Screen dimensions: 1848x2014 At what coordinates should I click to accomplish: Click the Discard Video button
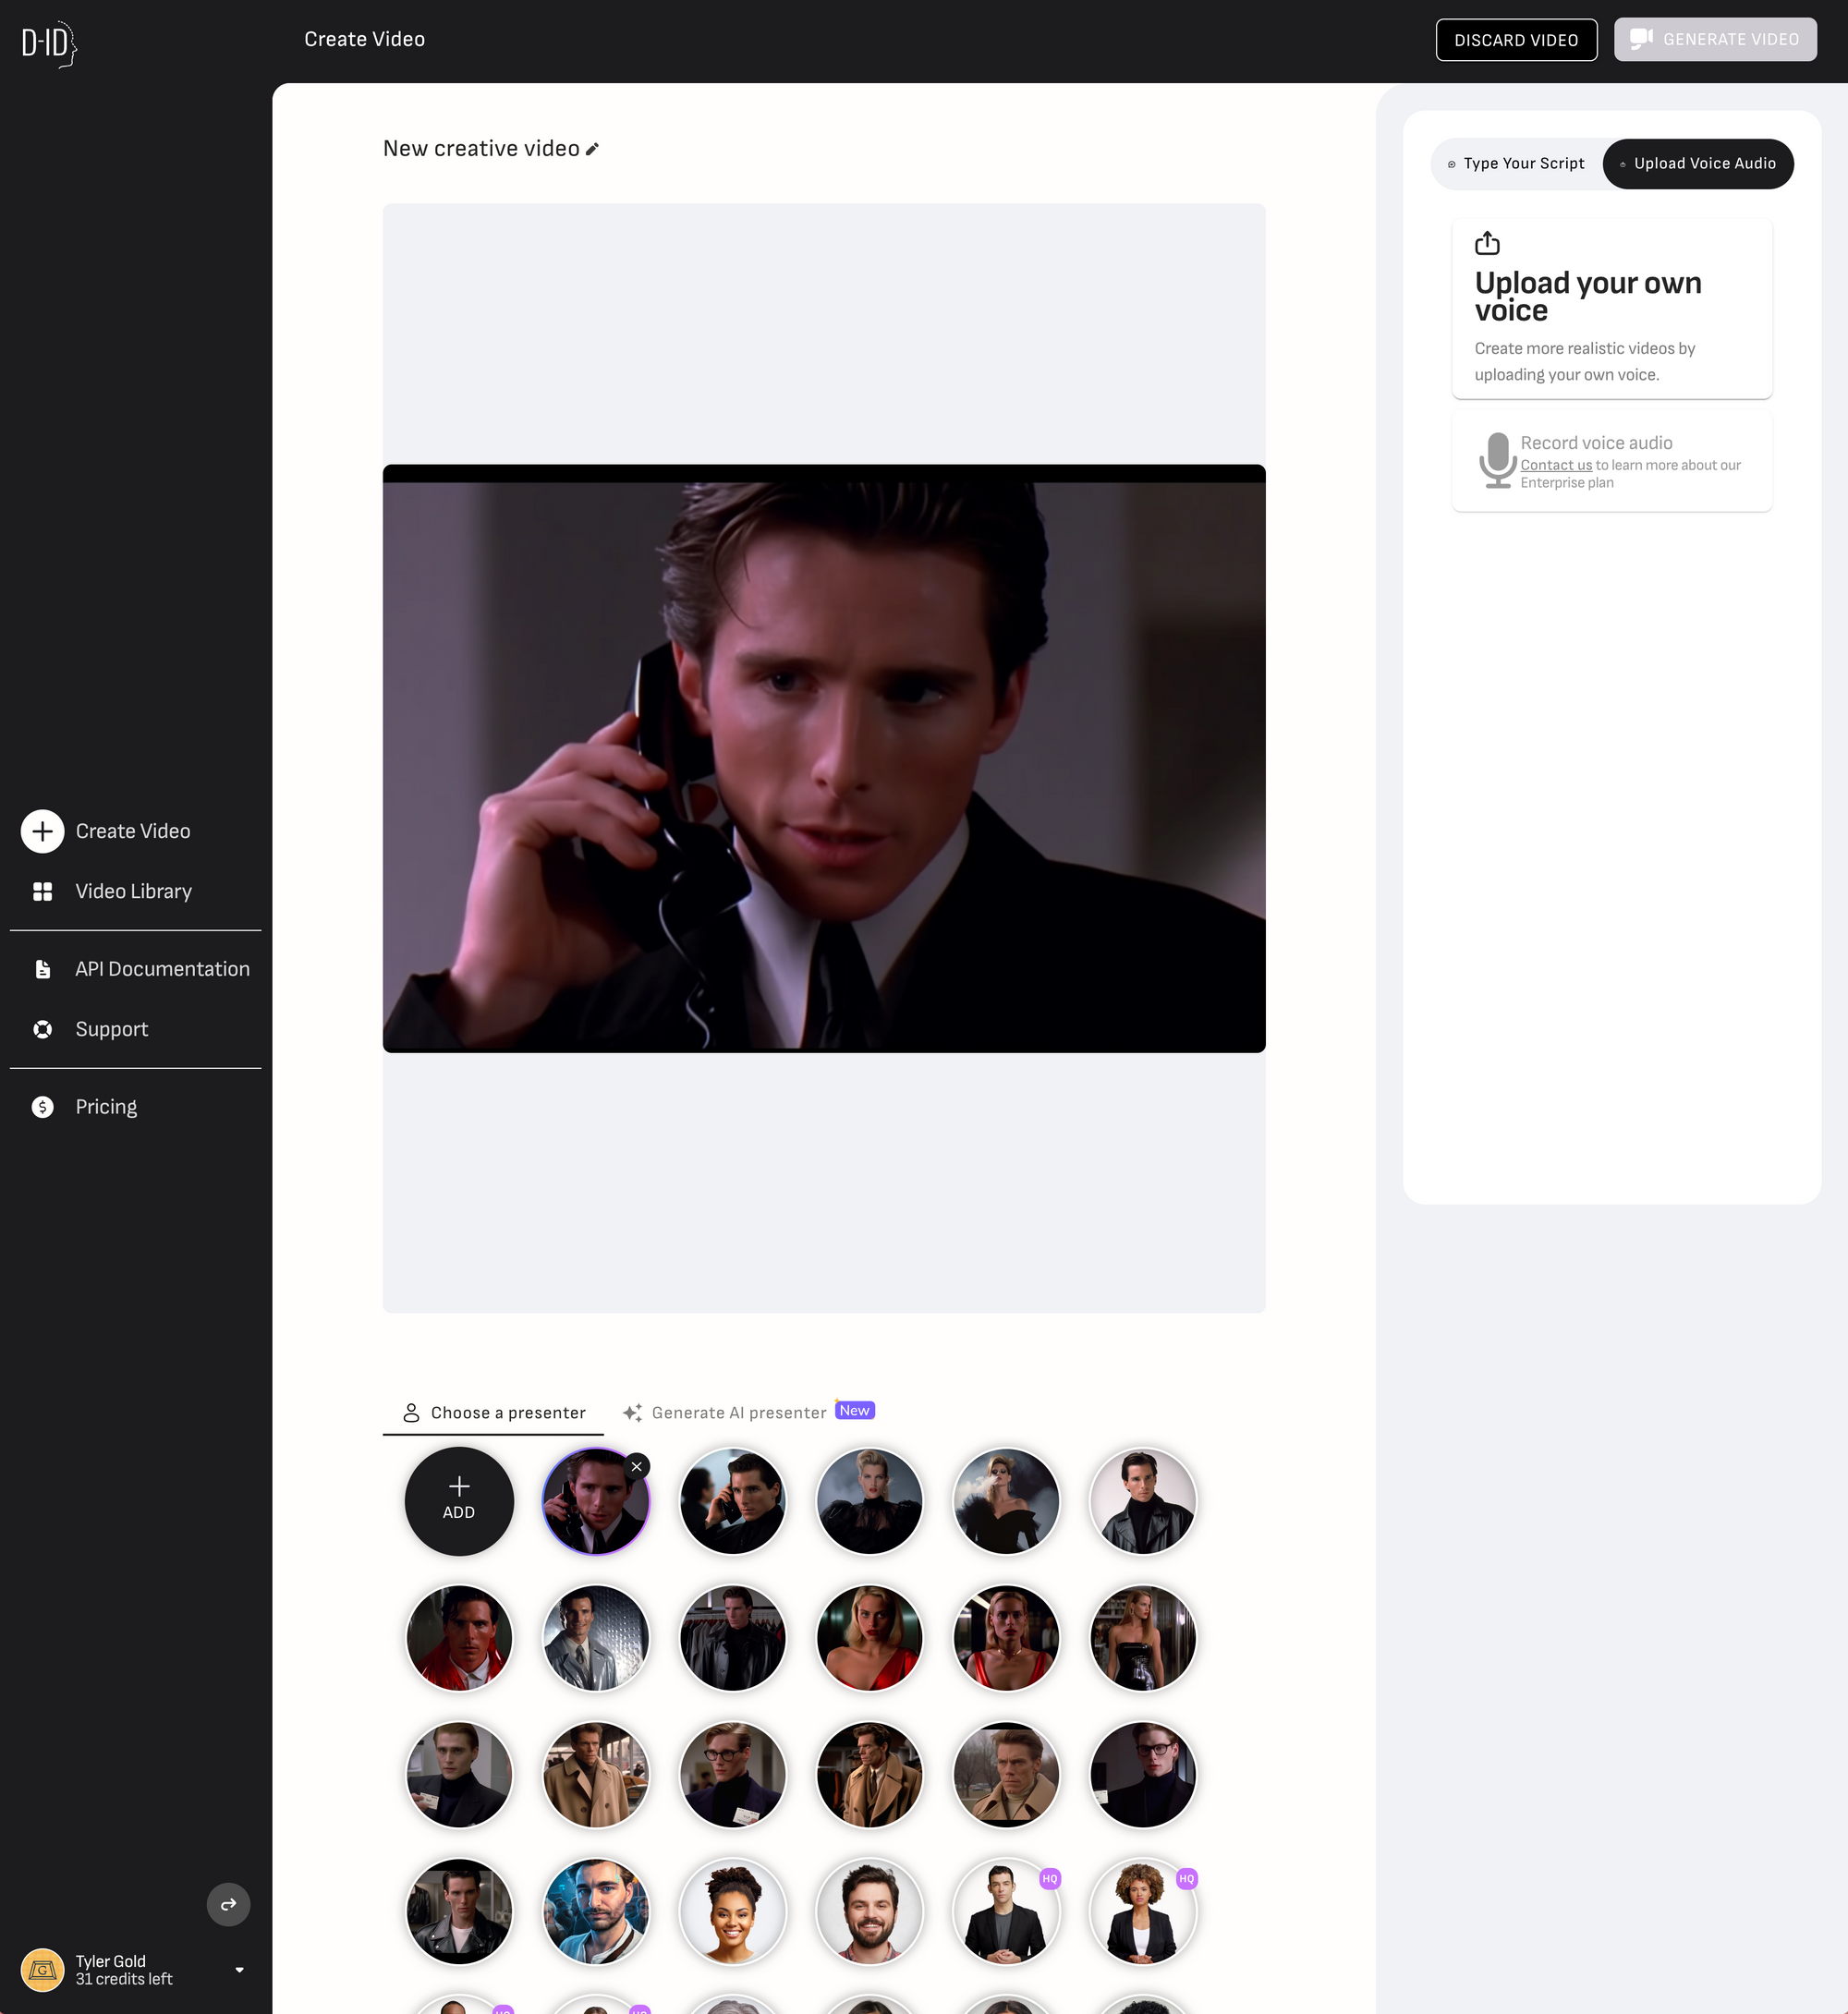[1515, 40]
